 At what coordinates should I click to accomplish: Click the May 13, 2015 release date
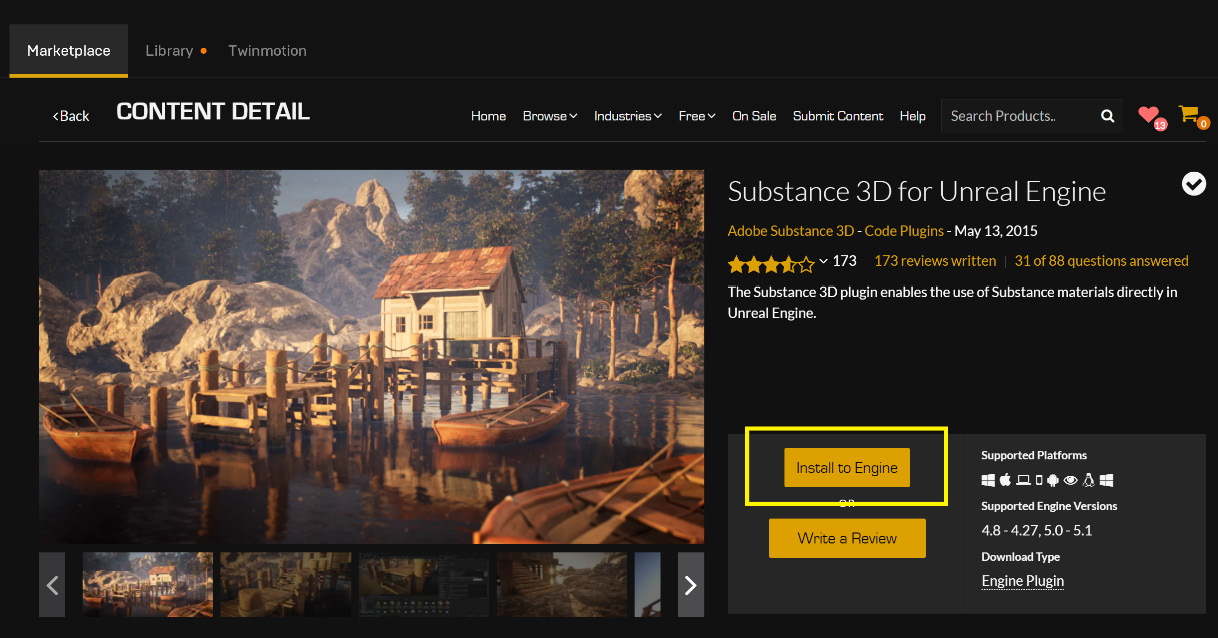pos(996,231)
